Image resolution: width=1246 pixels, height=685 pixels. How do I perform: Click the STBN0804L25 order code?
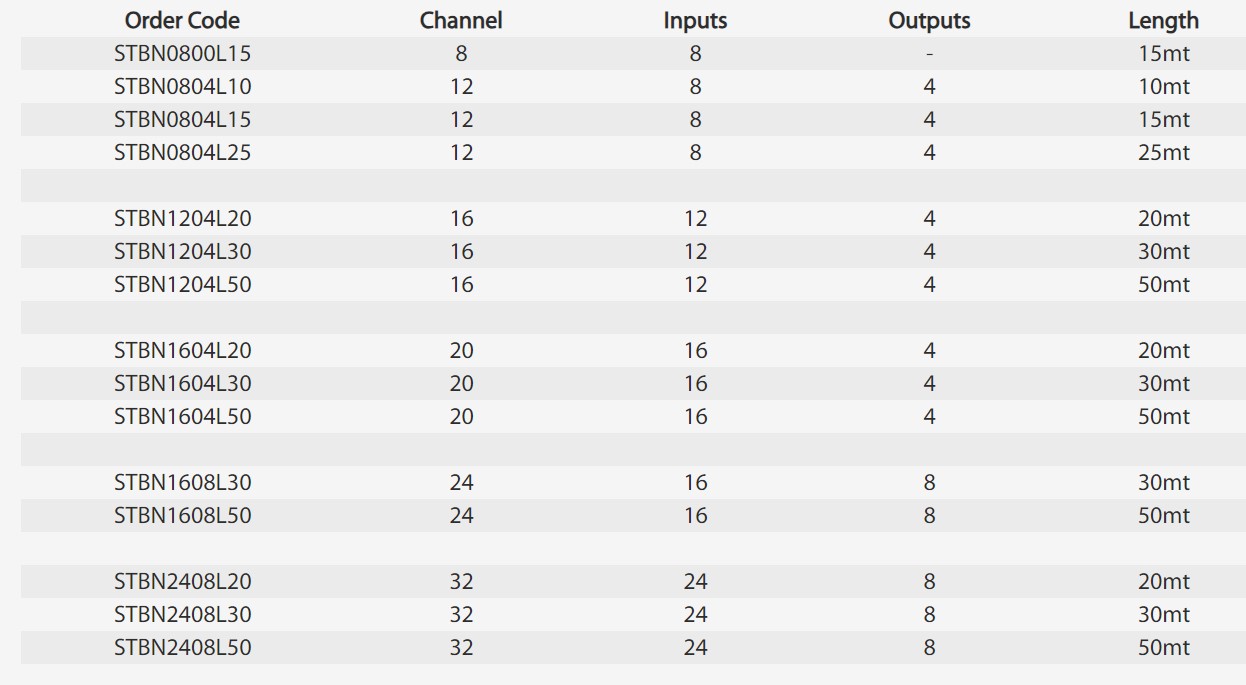[182, 153]
